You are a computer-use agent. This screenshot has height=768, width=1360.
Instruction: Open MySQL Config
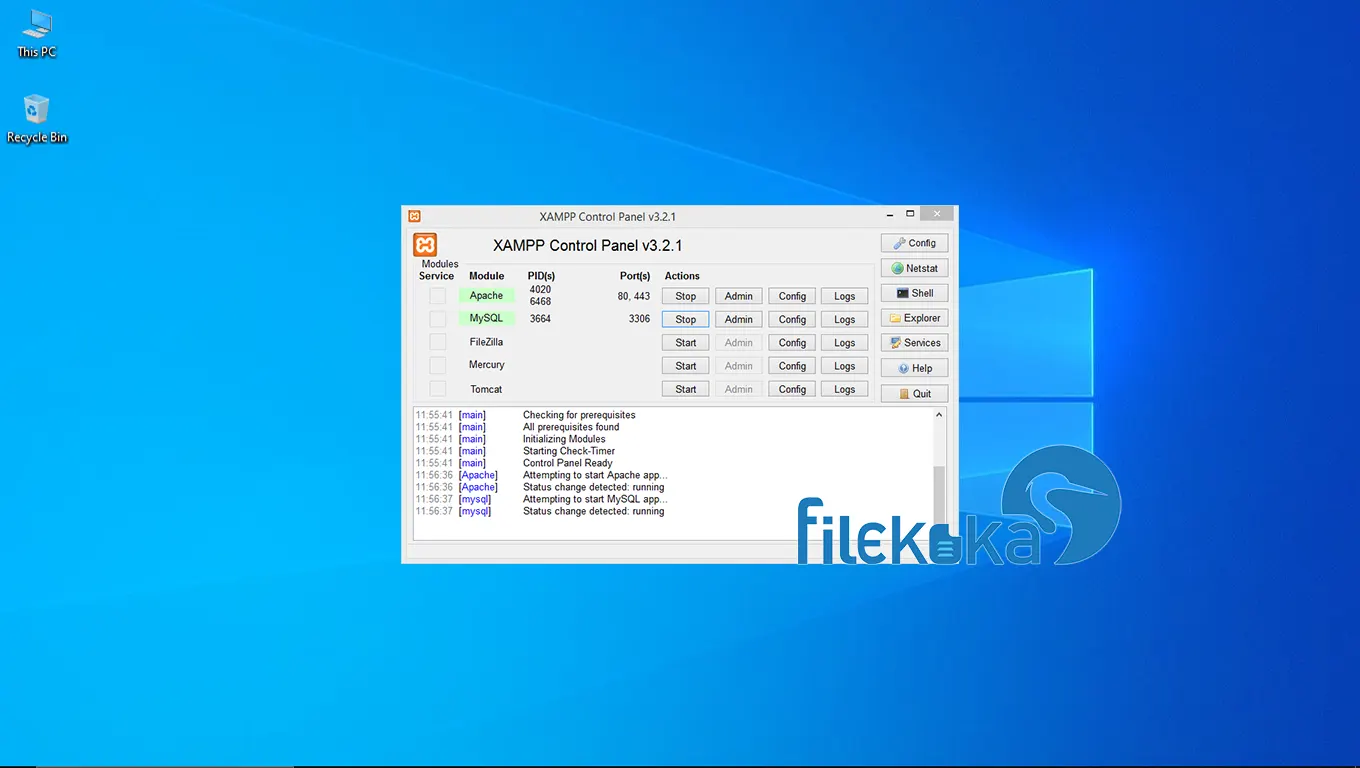[x=792, y=319]
